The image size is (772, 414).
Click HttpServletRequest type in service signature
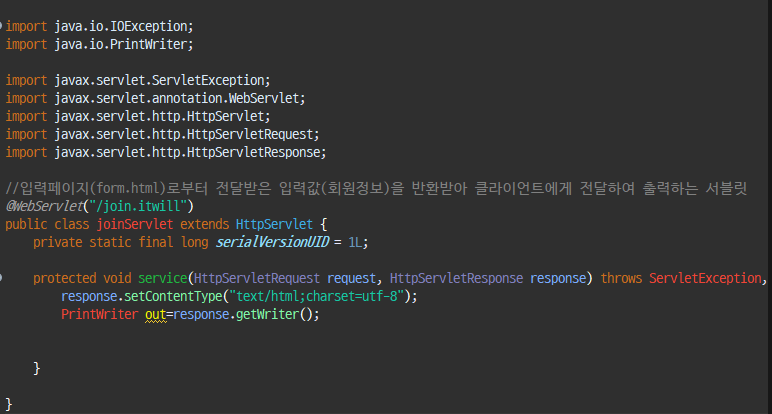click(257, 279)
